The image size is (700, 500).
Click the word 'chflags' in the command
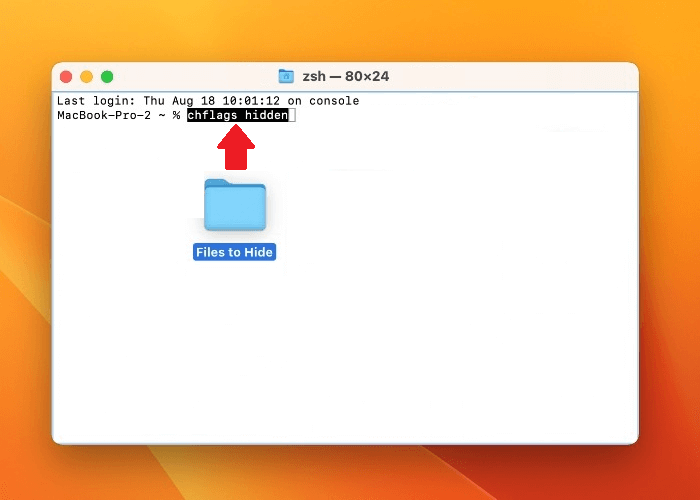[208, 116]
